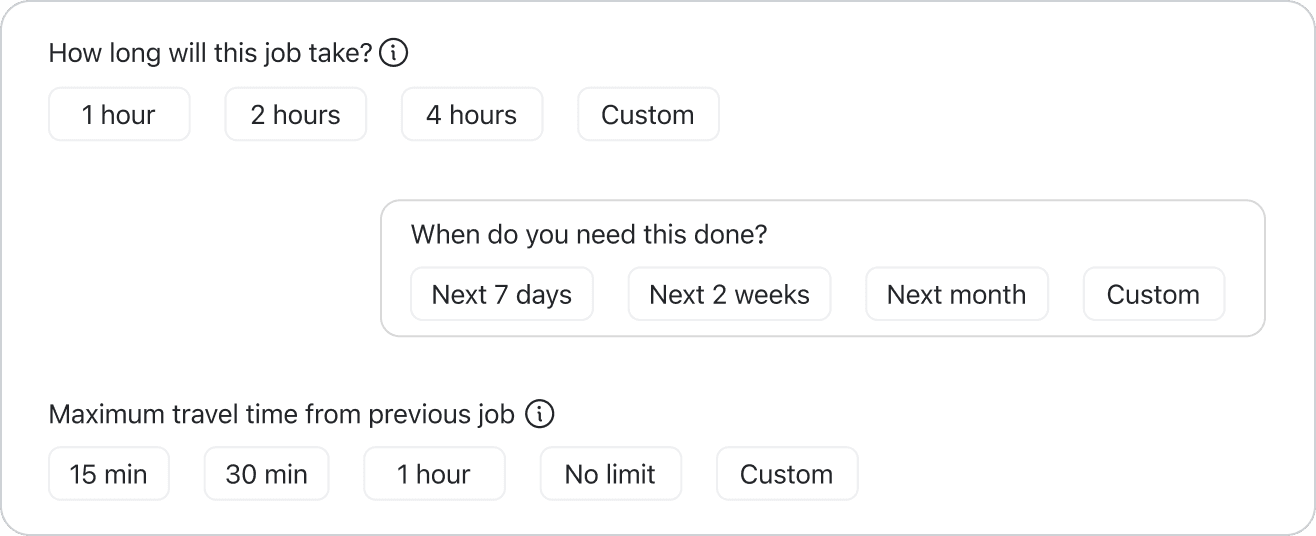Screen dimensions: 1316x536
Task: Select No limit for travel time
Action: pyautogui.click(x=610, y=474)
